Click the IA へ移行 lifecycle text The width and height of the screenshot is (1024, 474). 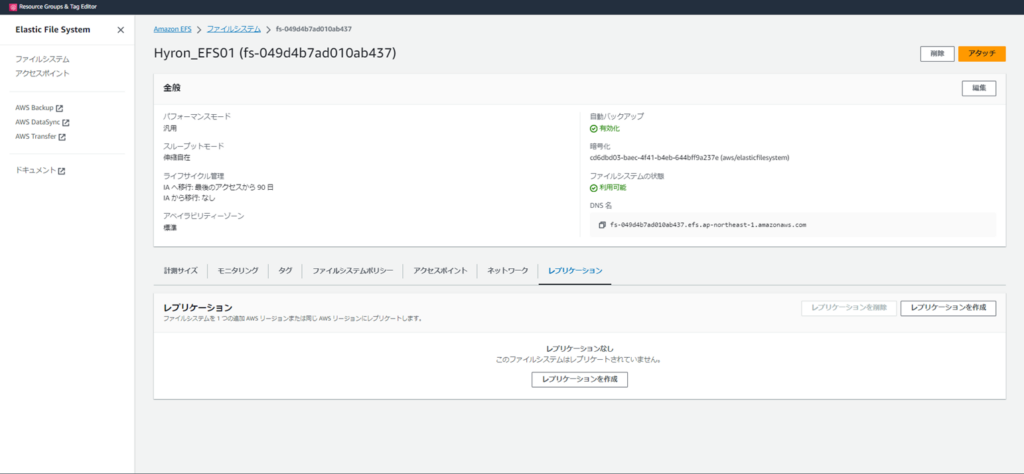tap(218, 187)
